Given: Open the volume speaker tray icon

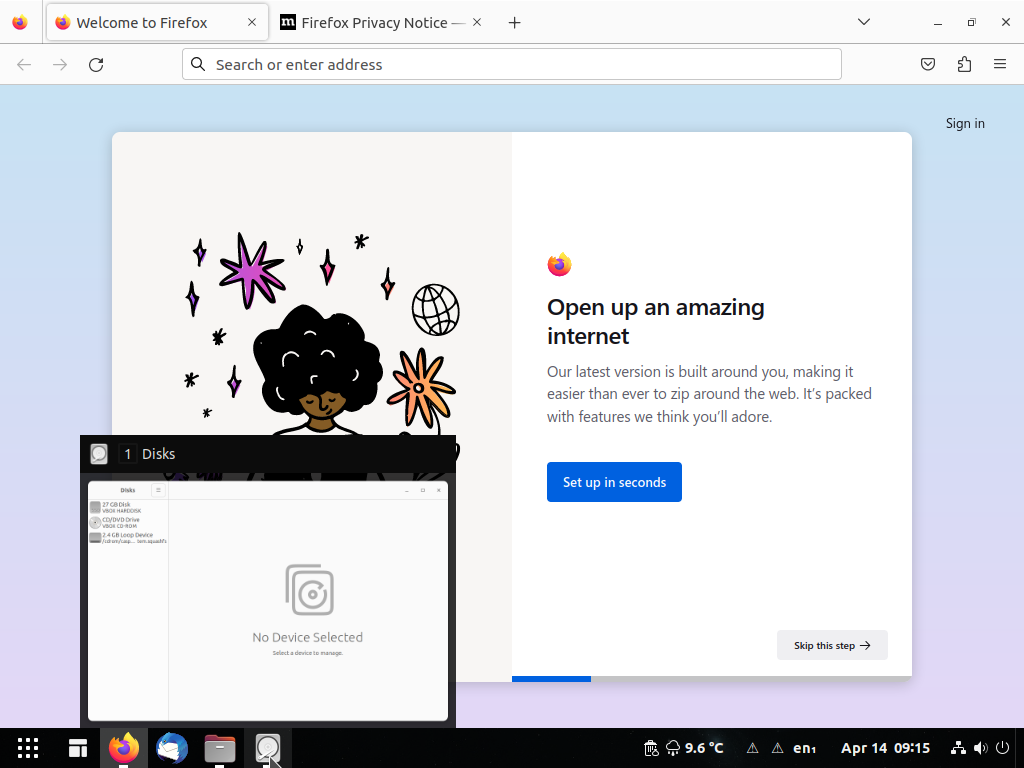Looking at the screenshot, I should 980,748.
